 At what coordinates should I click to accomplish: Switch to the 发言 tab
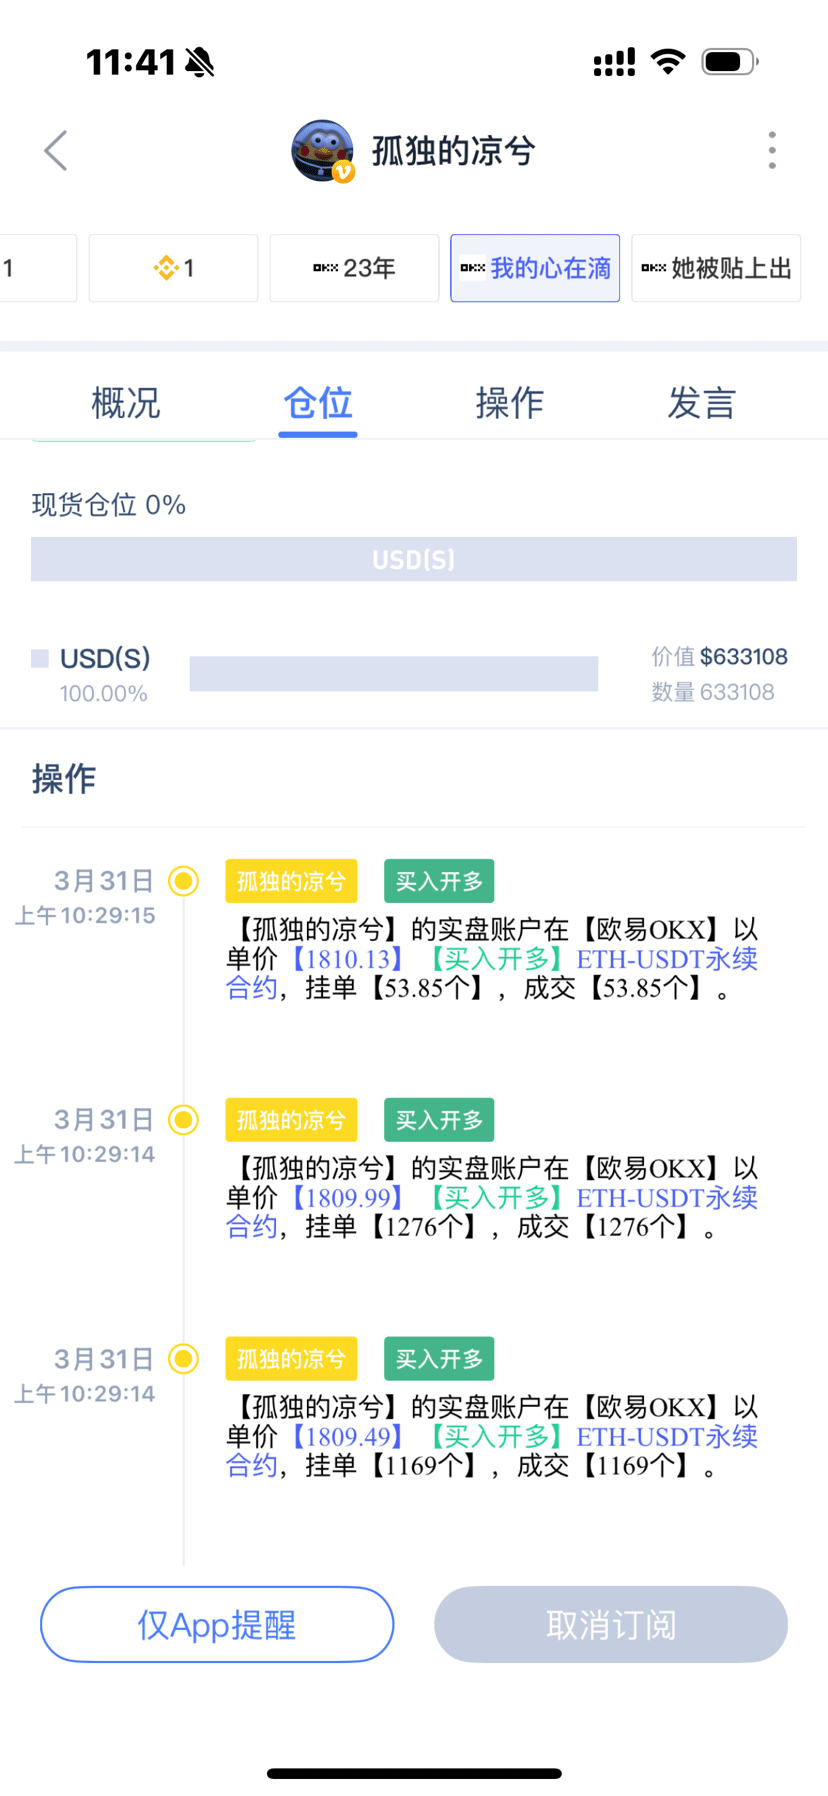702,403
